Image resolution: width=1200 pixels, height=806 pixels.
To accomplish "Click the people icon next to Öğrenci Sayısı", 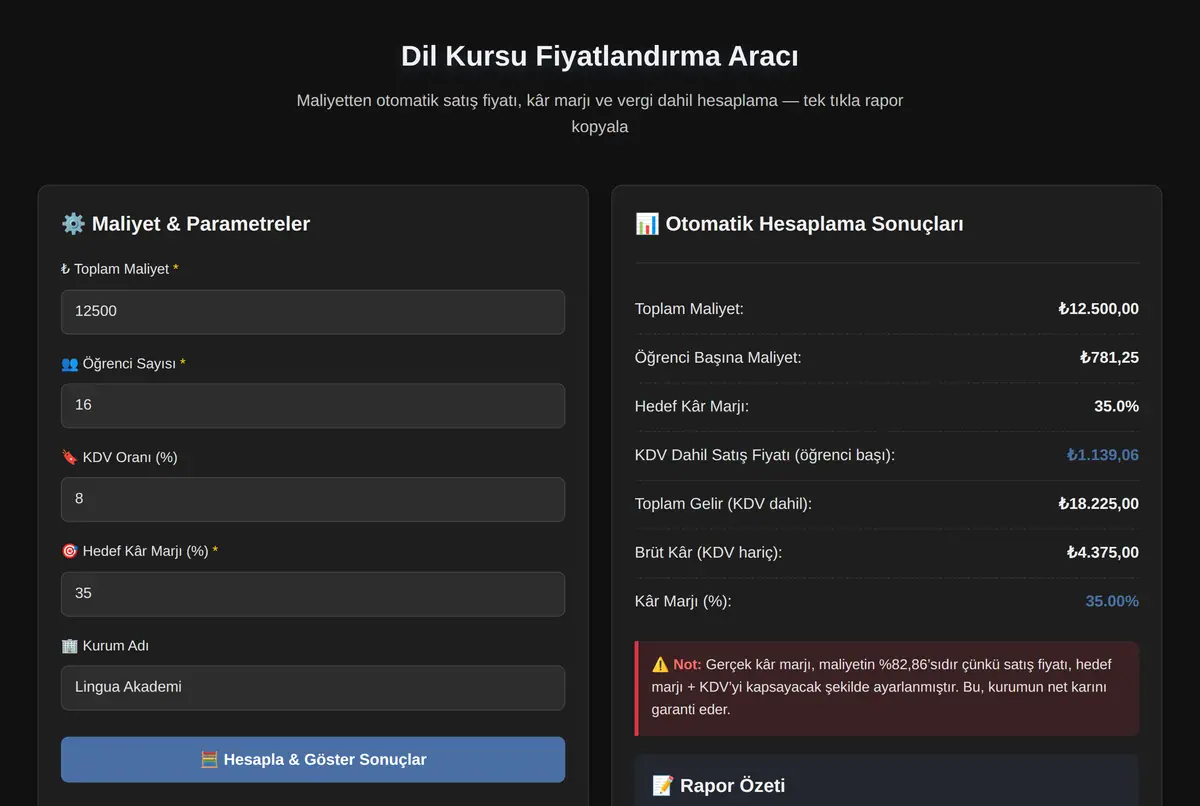I will [x=69, y=364].
